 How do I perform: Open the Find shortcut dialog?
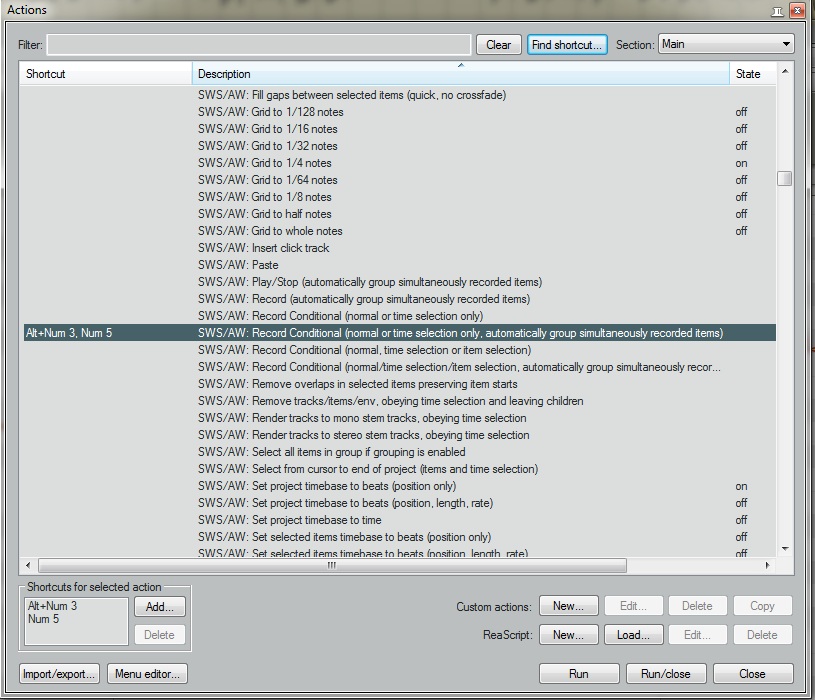pos(567,45)
